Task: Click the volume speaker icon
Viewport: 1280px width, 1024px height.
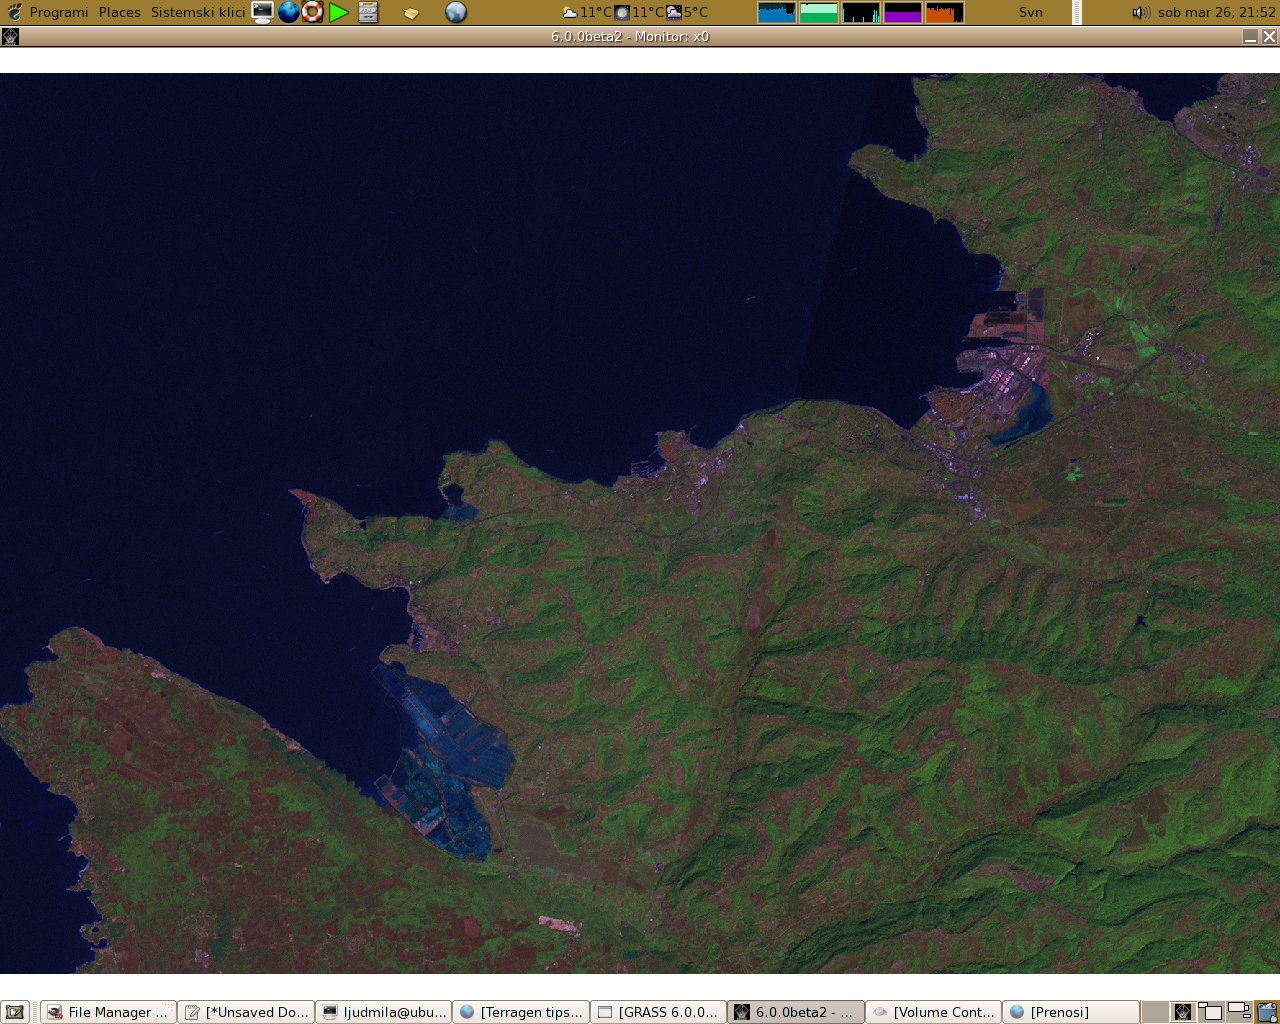Action: 1140,12
